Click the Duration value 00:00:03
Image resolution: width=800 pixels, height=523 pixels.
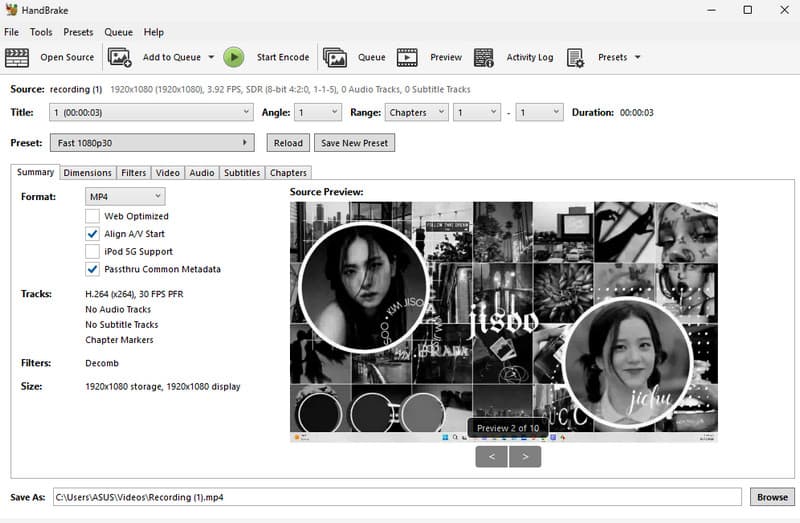coord(636,112)
